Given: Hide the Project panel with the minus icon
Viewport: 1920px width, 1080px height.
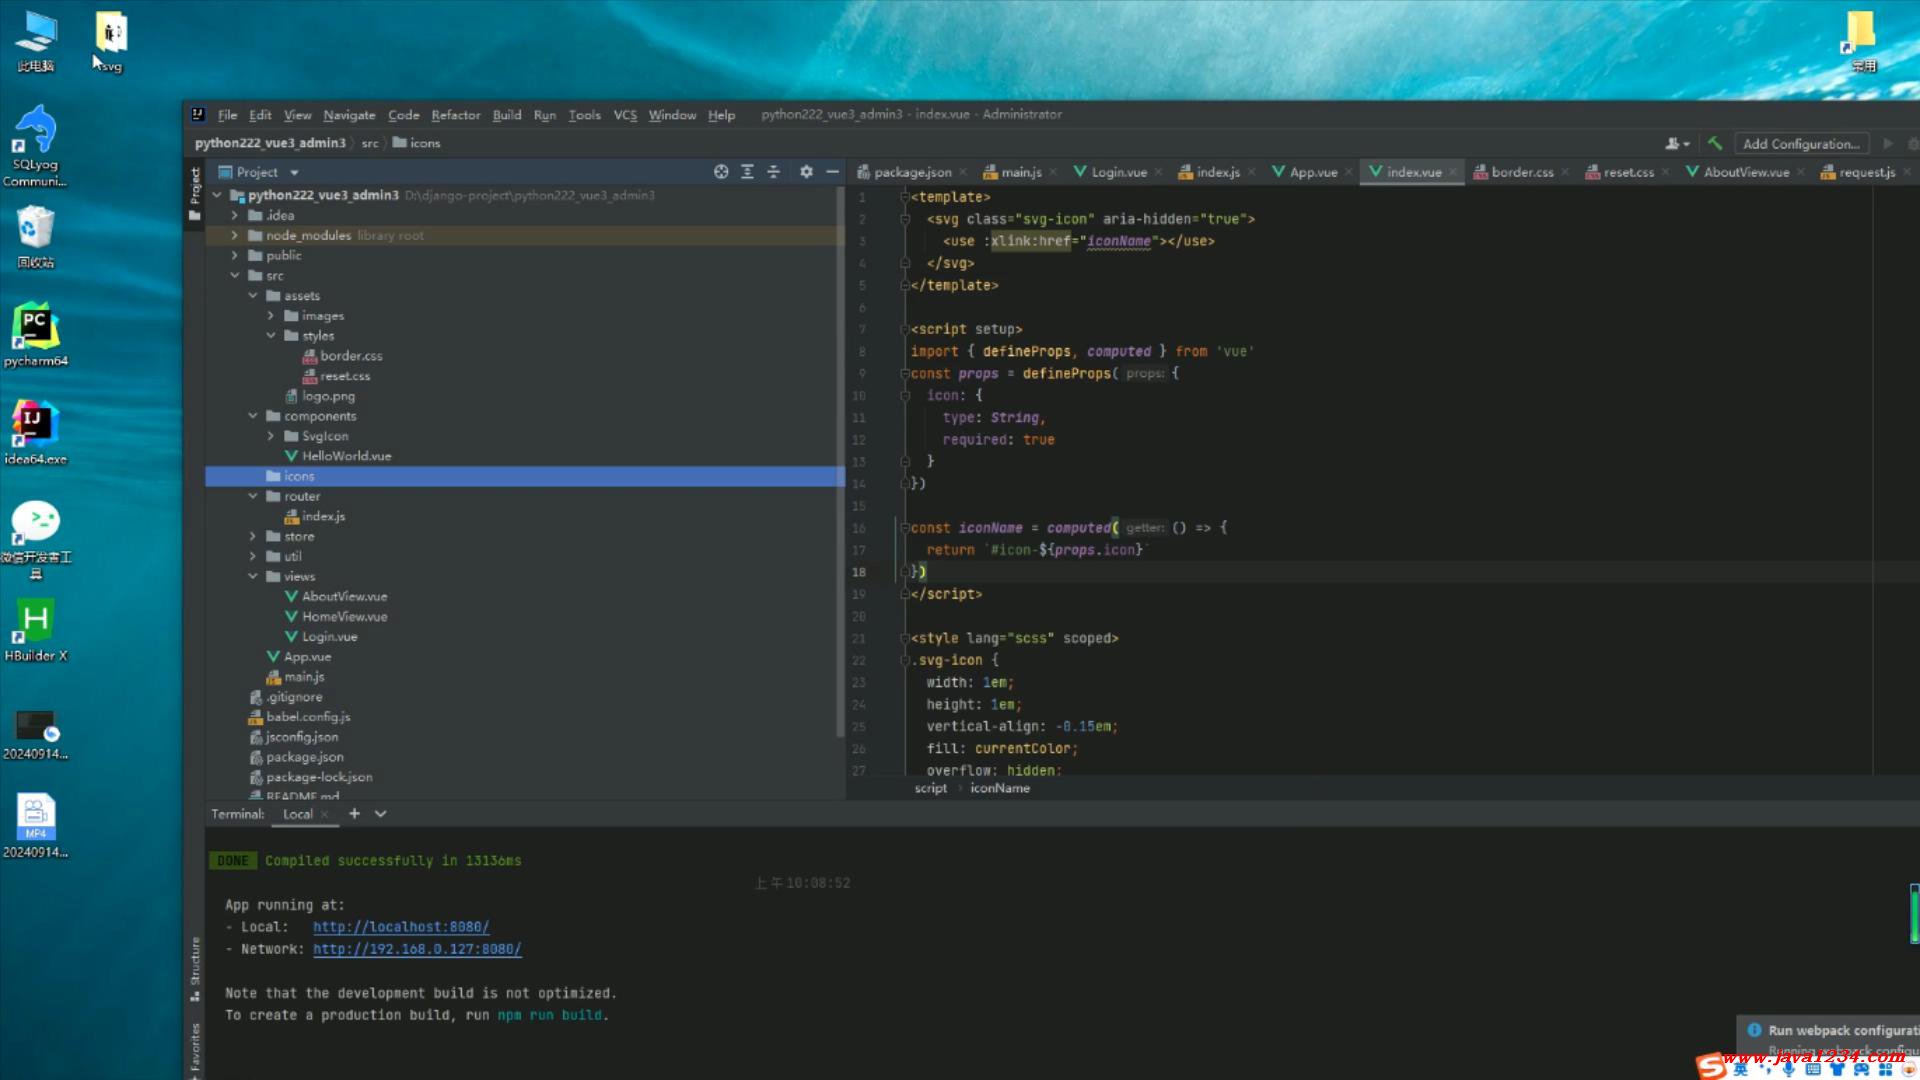Looking at the screenshot, I should click(832, 172).
